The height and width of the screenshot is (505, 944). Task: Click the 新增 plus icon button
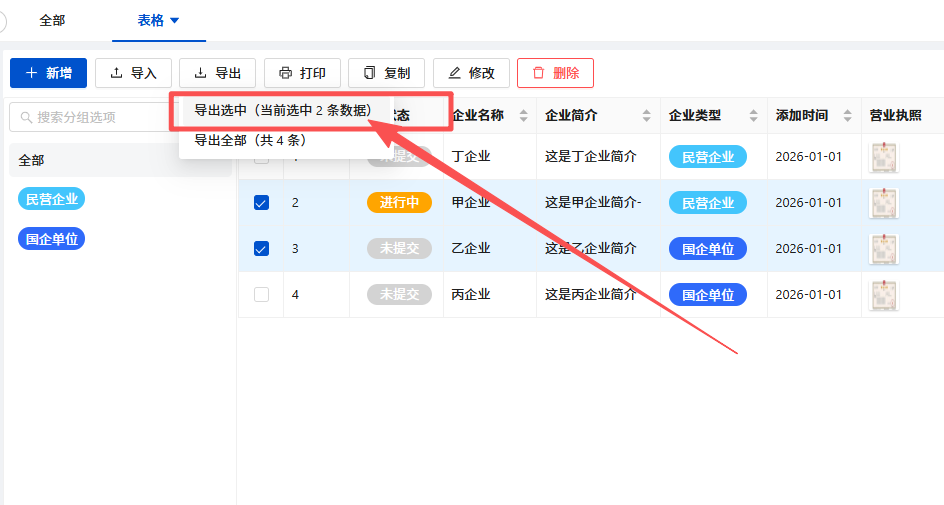pyautogui.click(x=32, y=73)
